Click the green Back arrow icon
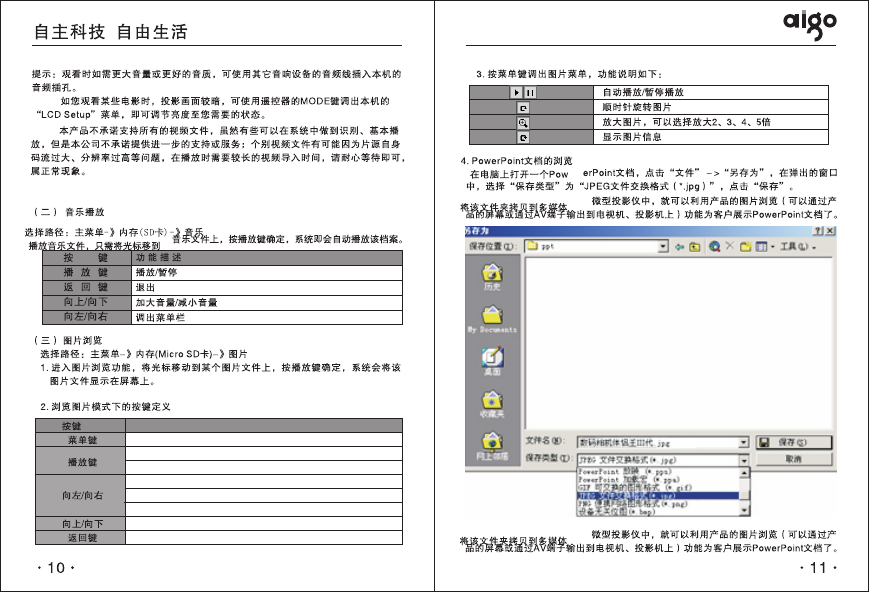This screenshot has width=869, height=592. click(x=679, y=247)
